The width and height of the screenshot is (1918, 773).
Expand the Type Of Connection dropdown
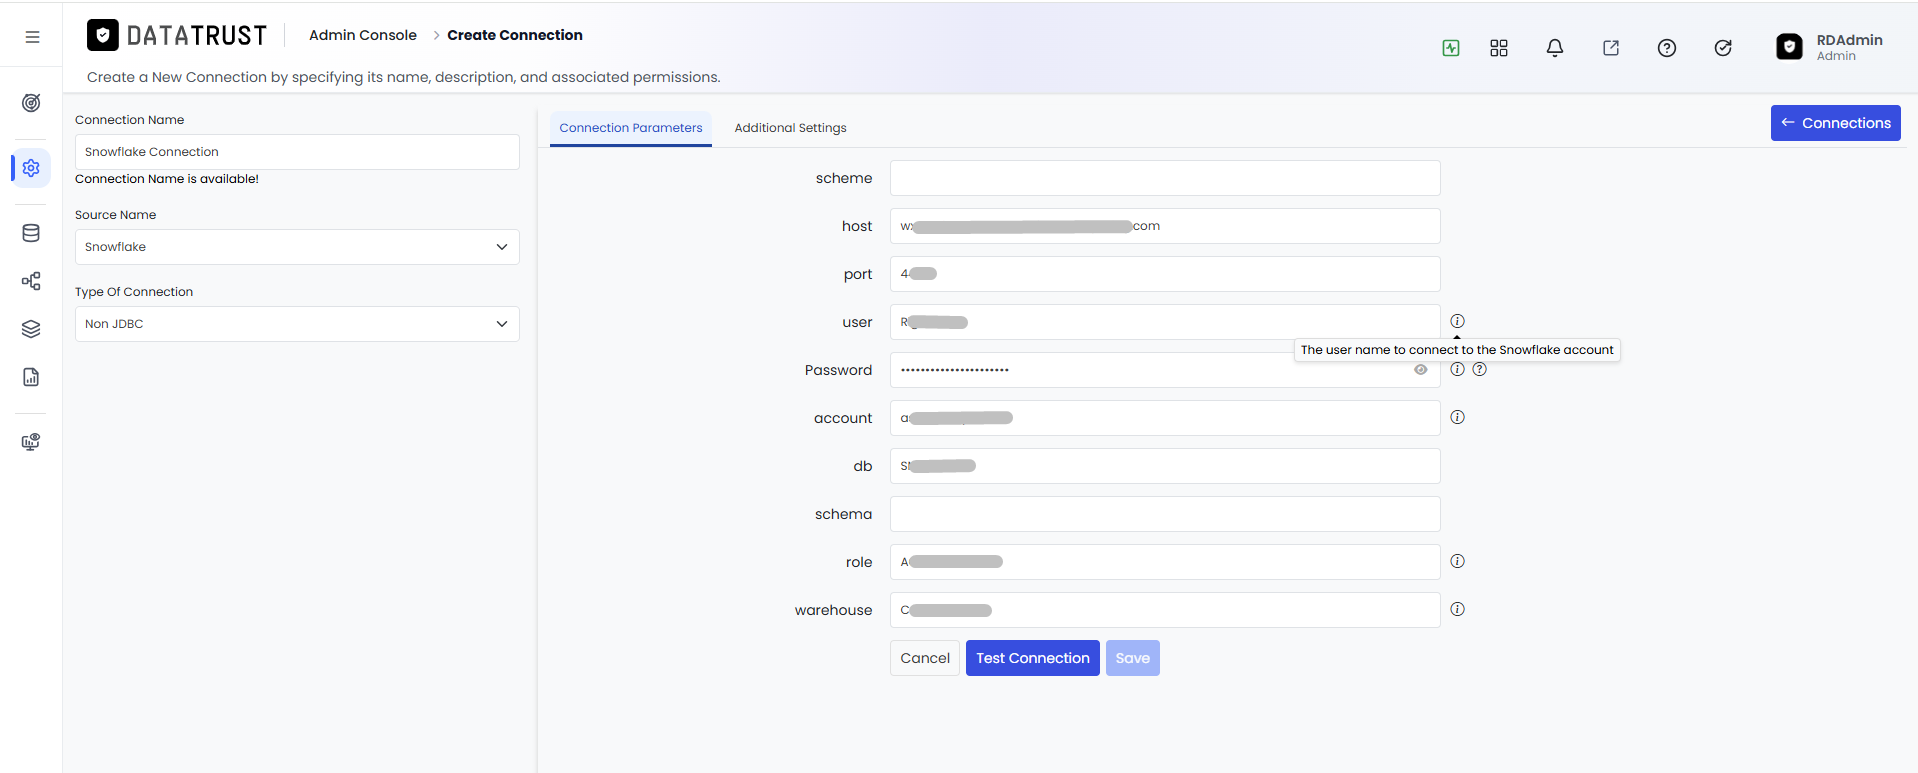[297, 324]
